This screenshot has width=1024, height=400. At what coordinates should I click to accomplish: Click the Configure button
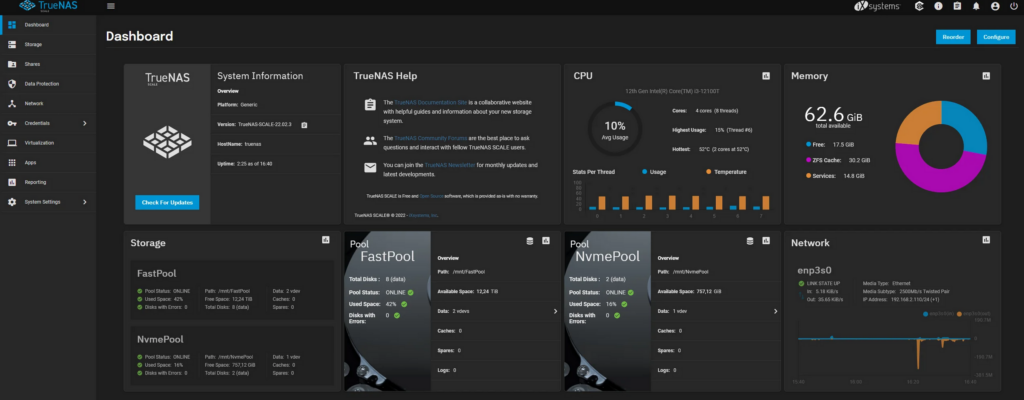click(x=996, y=37)
